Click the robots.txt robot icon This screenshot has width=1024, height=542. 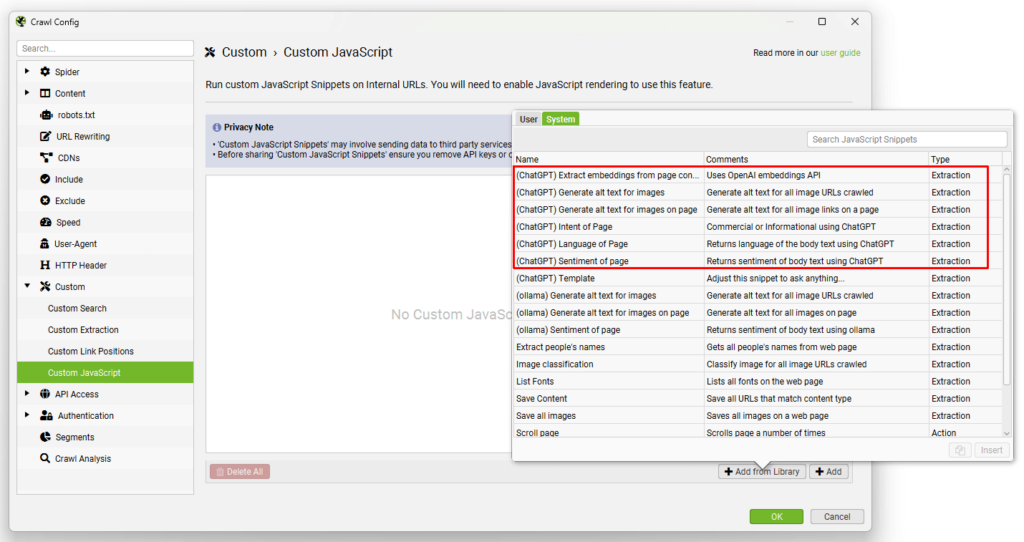(45, 115)
